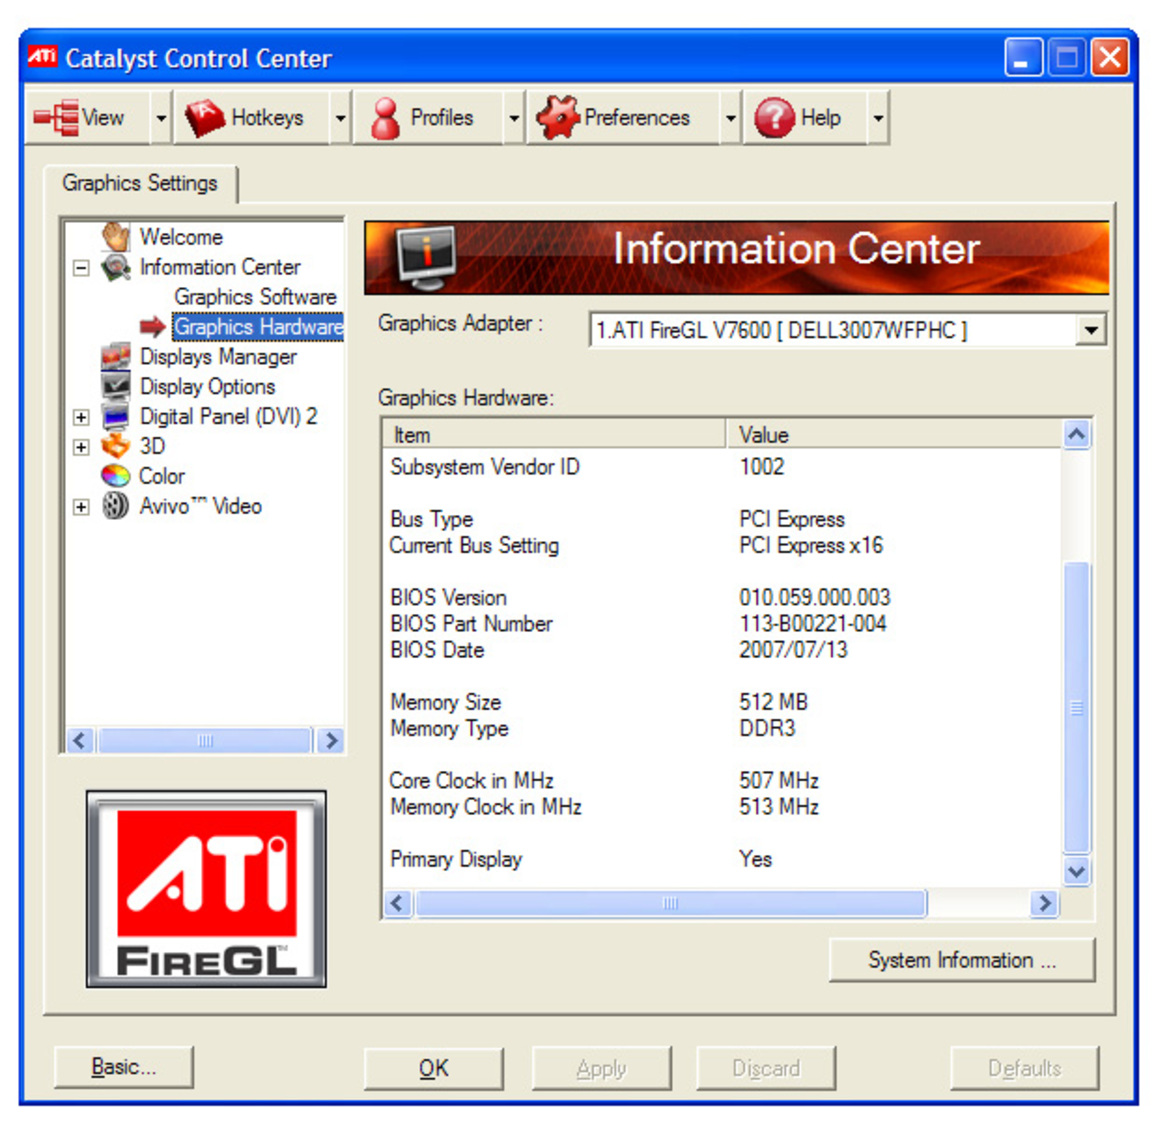The height and width of the screenshot is (1132, 1169).
Task: Click the Information Center banner monitor icon
Action: coord(427,258)
